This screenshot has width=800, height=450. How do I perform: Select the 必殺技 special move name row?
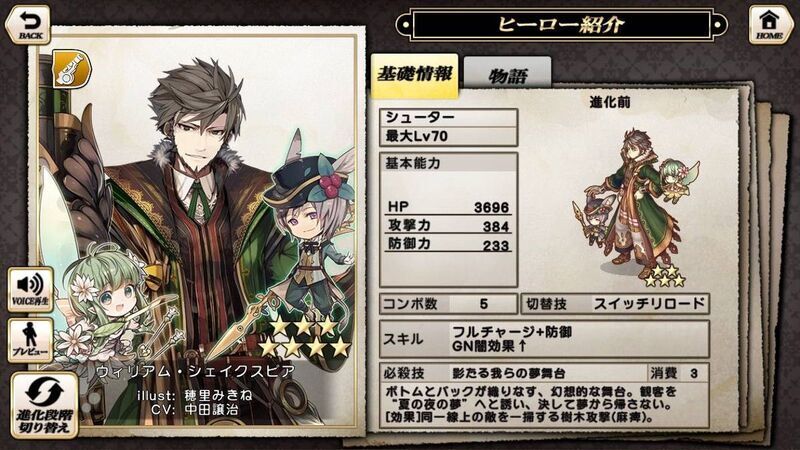pos(513,373)
